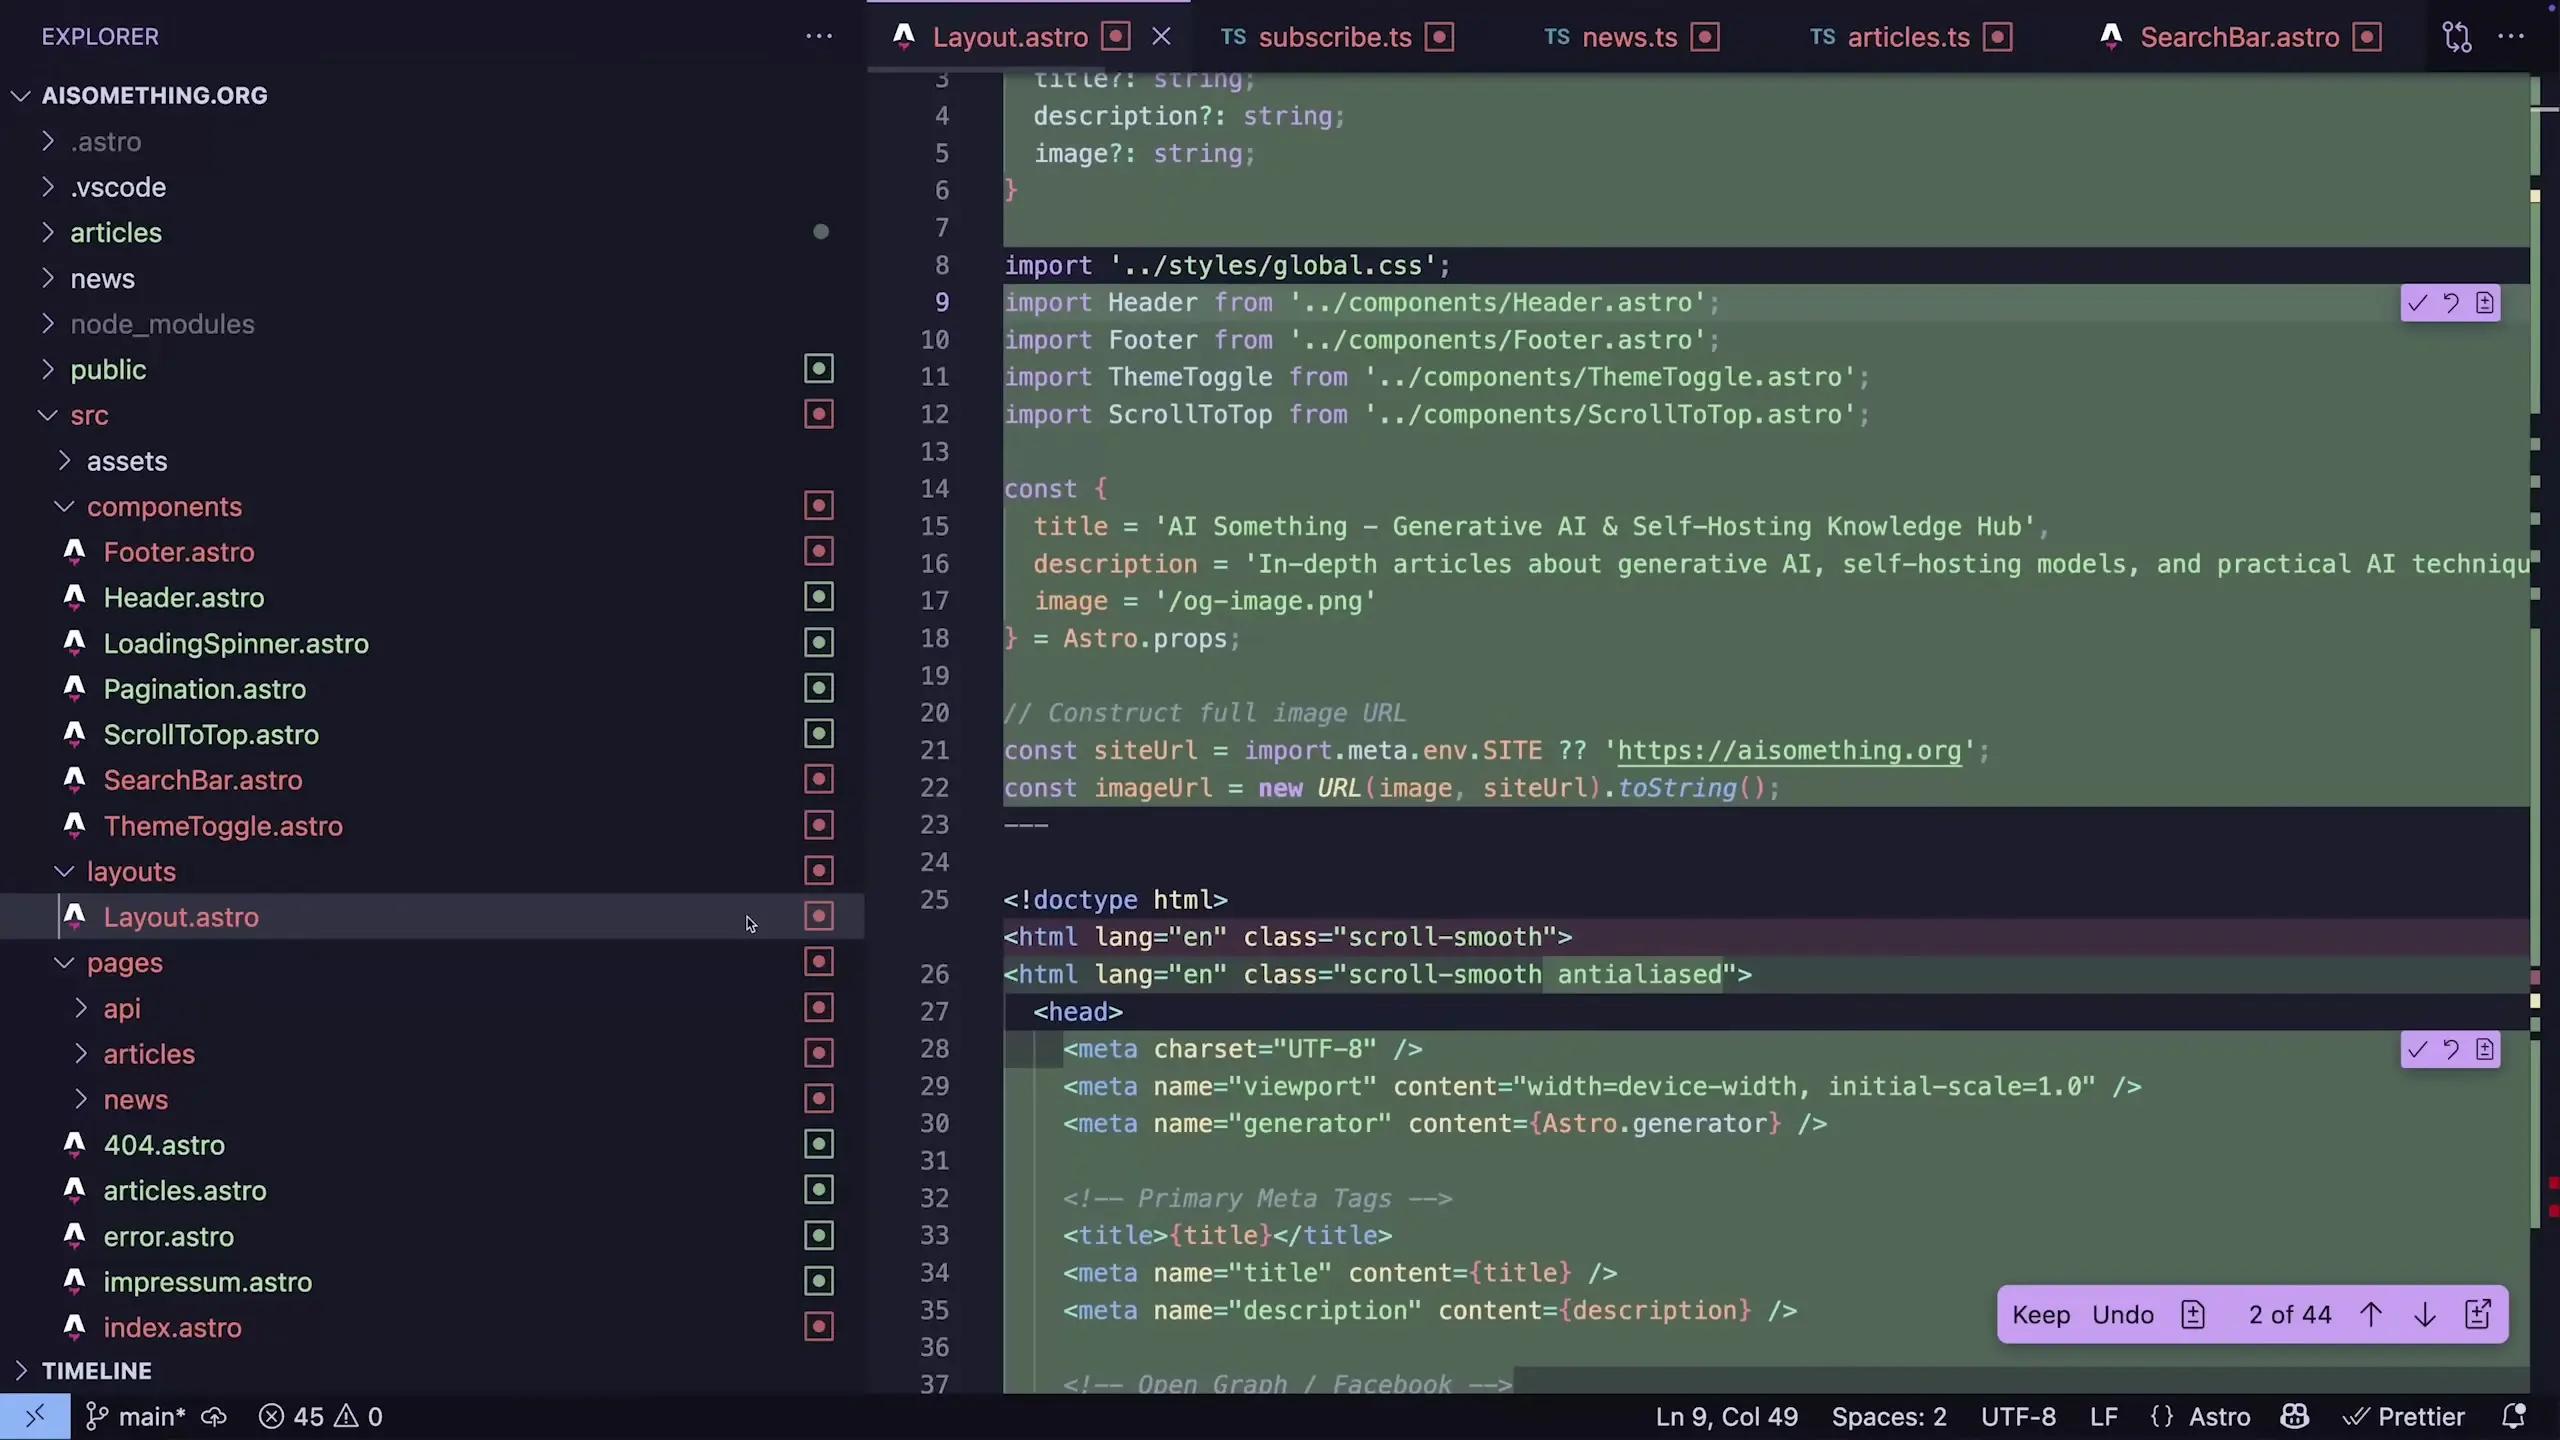Open ScrollToTop.astro in explorer
This screenshot has height=1440, width=2560.
click(432, 734)
